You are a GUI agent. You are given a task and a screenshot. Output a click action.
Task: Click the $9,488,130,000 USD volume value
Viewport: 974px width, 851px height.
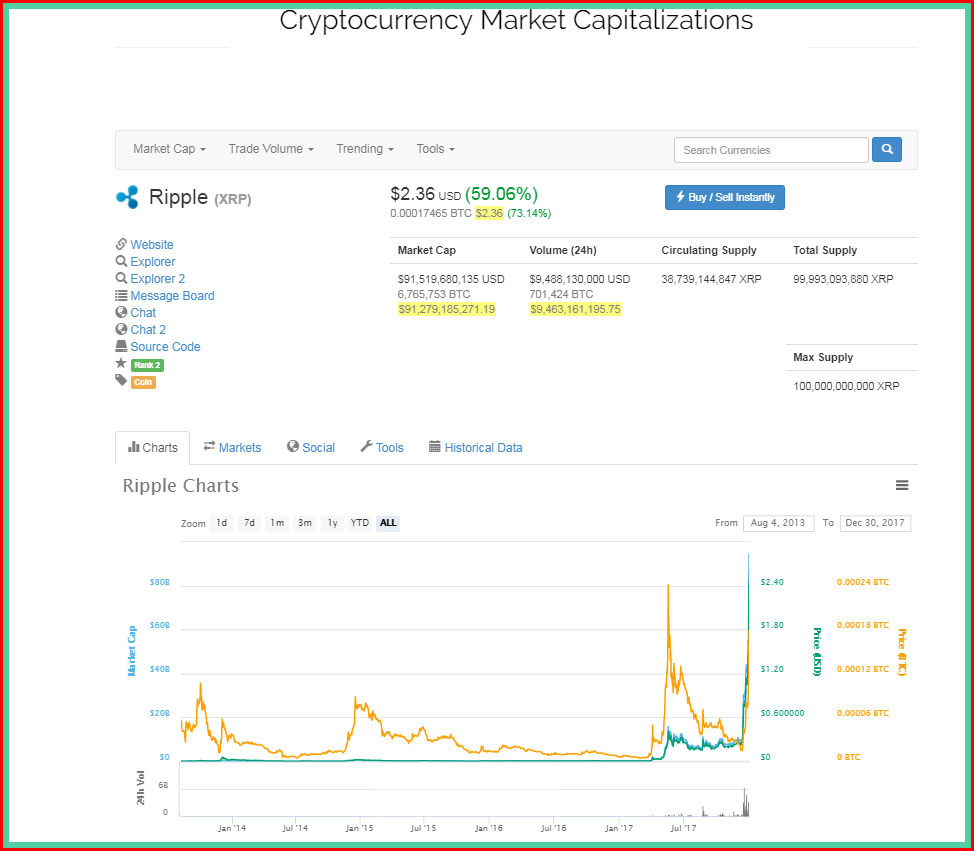coord(580,279)
